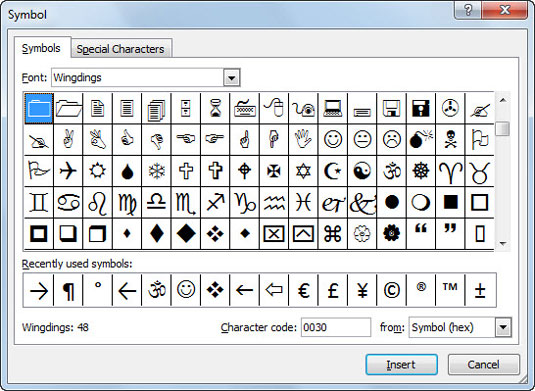The height and width of the screenshot is (391, 535).
Task: Select the Om symbol in the main grid
Action: [x=391, y=171]
